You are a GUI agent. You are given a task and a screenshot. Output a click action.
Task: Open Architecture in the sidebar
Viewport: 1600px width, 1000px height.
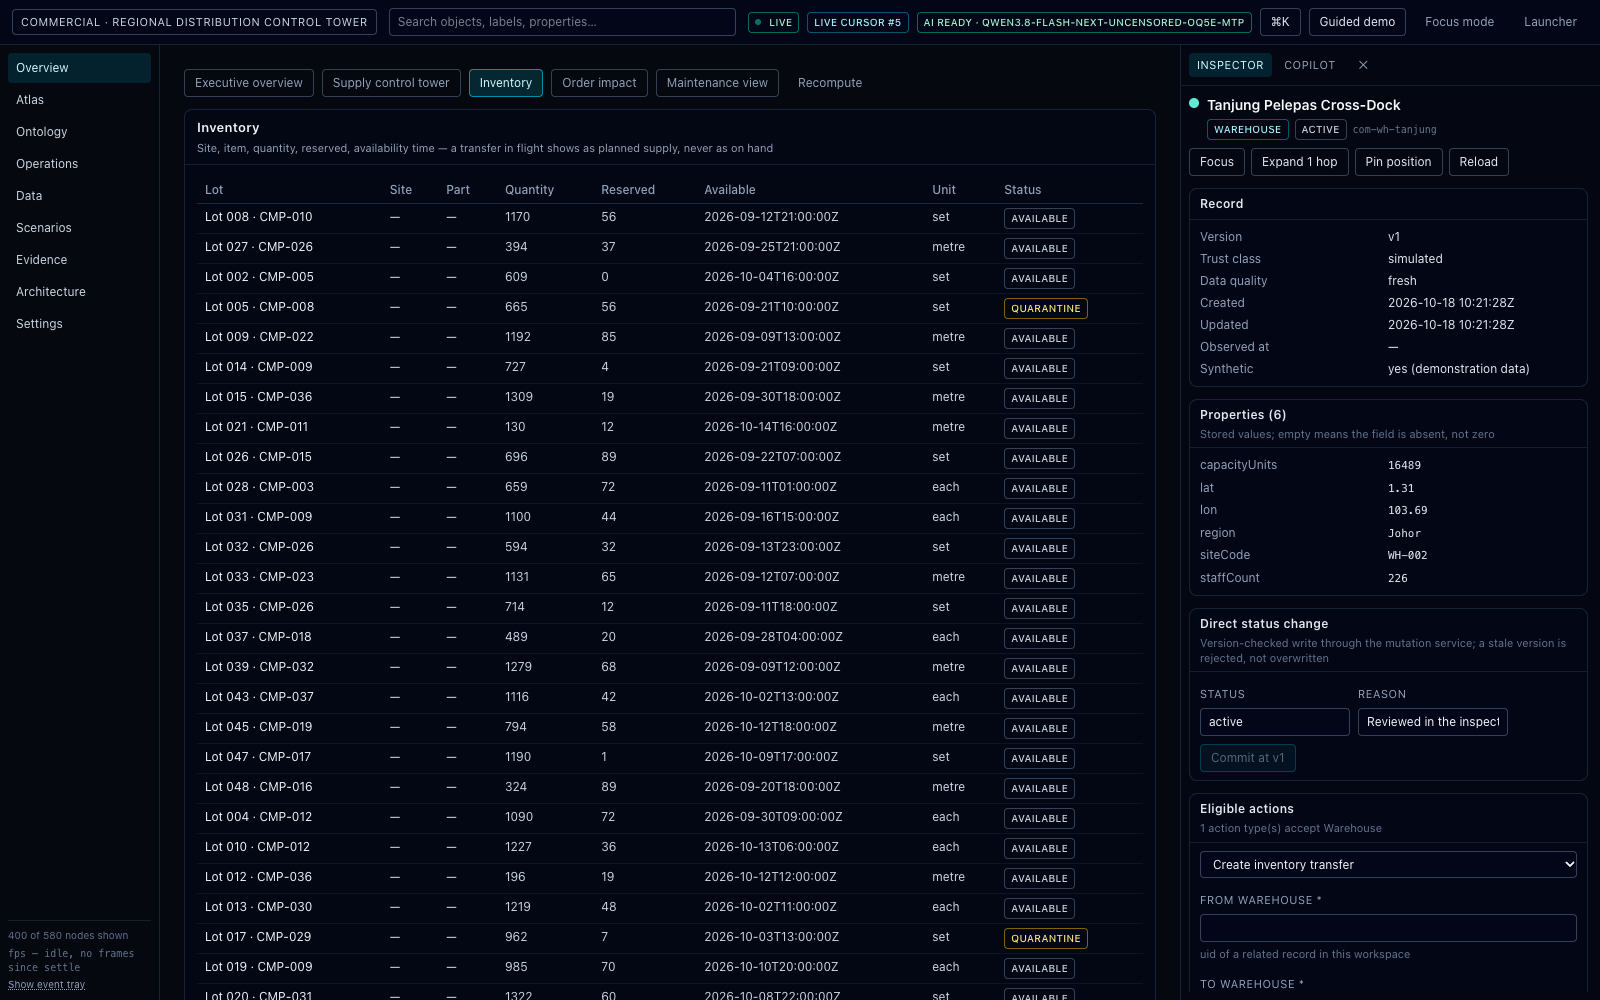(79, 292)
